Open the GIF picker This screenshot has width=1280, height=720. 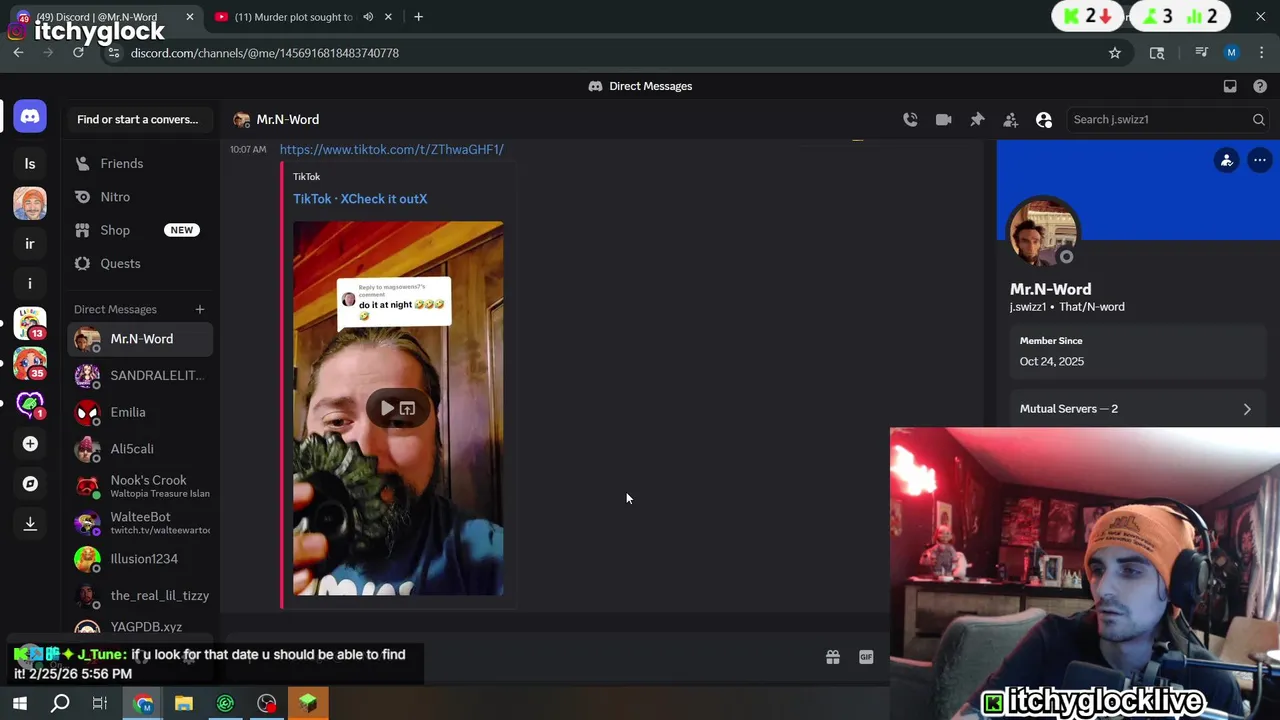pos(866,657)
